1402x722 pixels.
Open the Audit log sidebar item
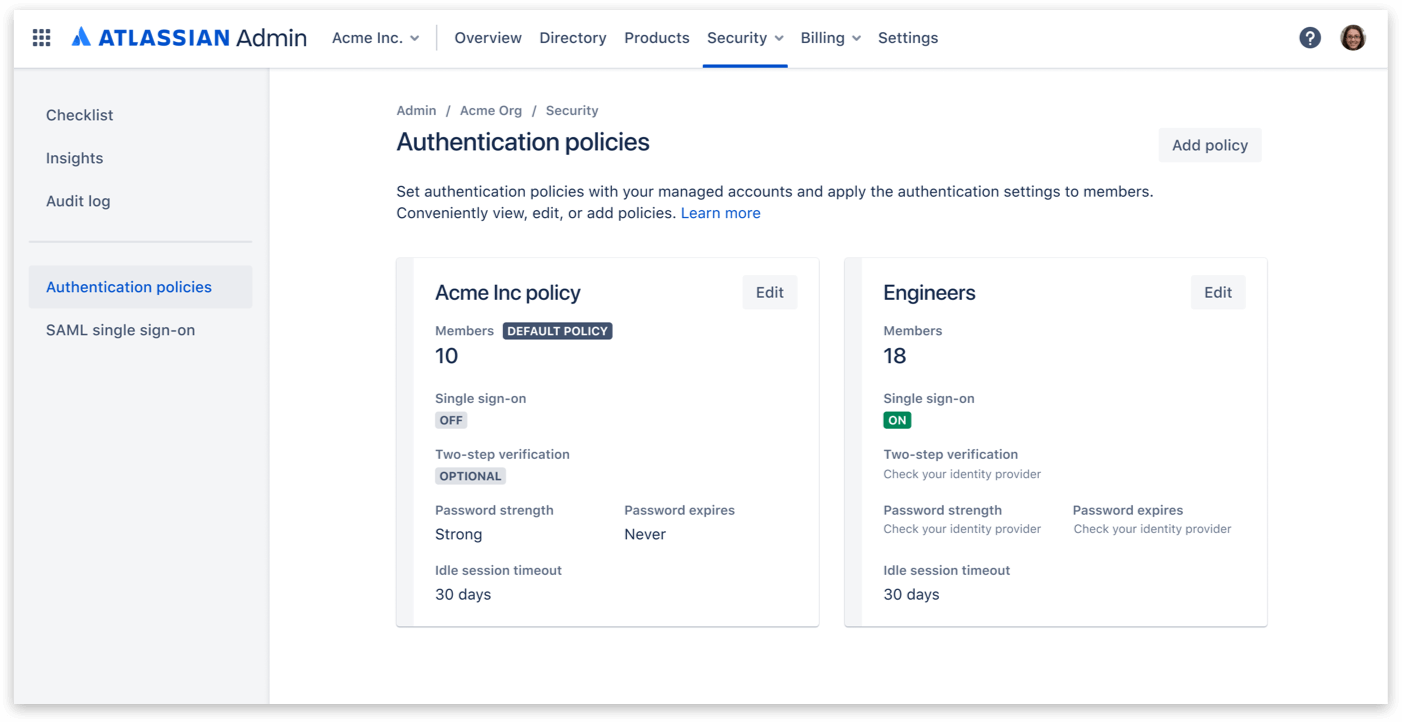coord(78,201)
